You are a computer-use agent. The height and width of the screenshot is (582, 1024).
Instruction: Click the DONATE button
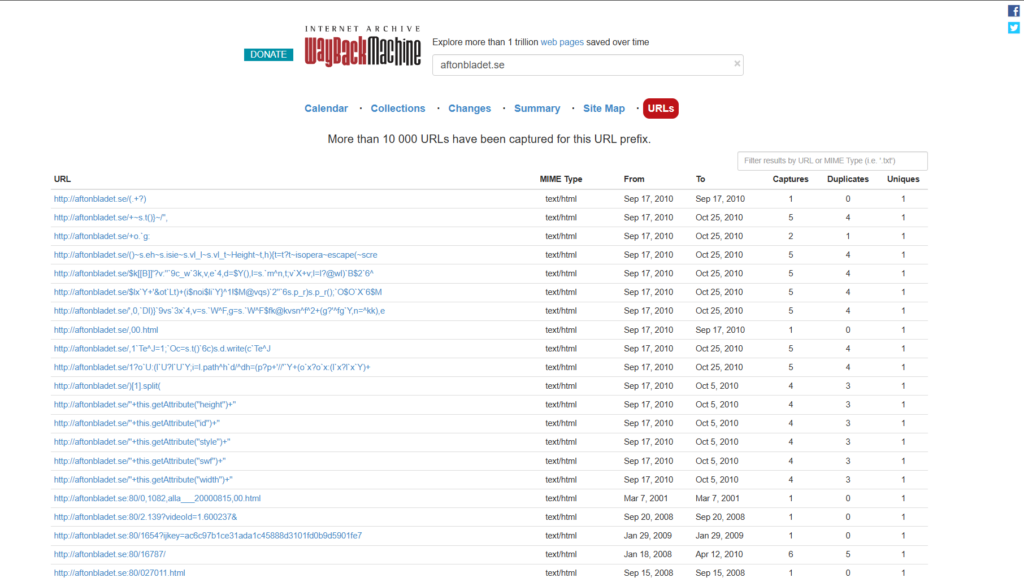point(268,54)
